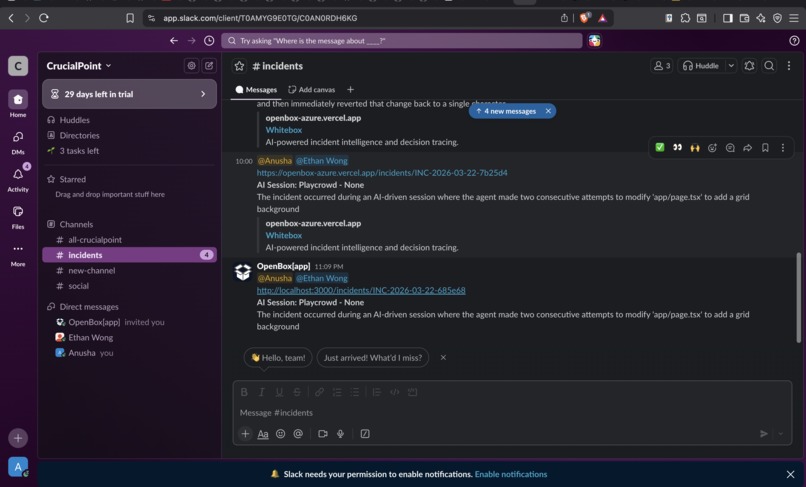Image resolution: width=806 pixels, height=487 pixels.
Task: Dismiss the suggested replies
Action: click(x=443, y=357)
